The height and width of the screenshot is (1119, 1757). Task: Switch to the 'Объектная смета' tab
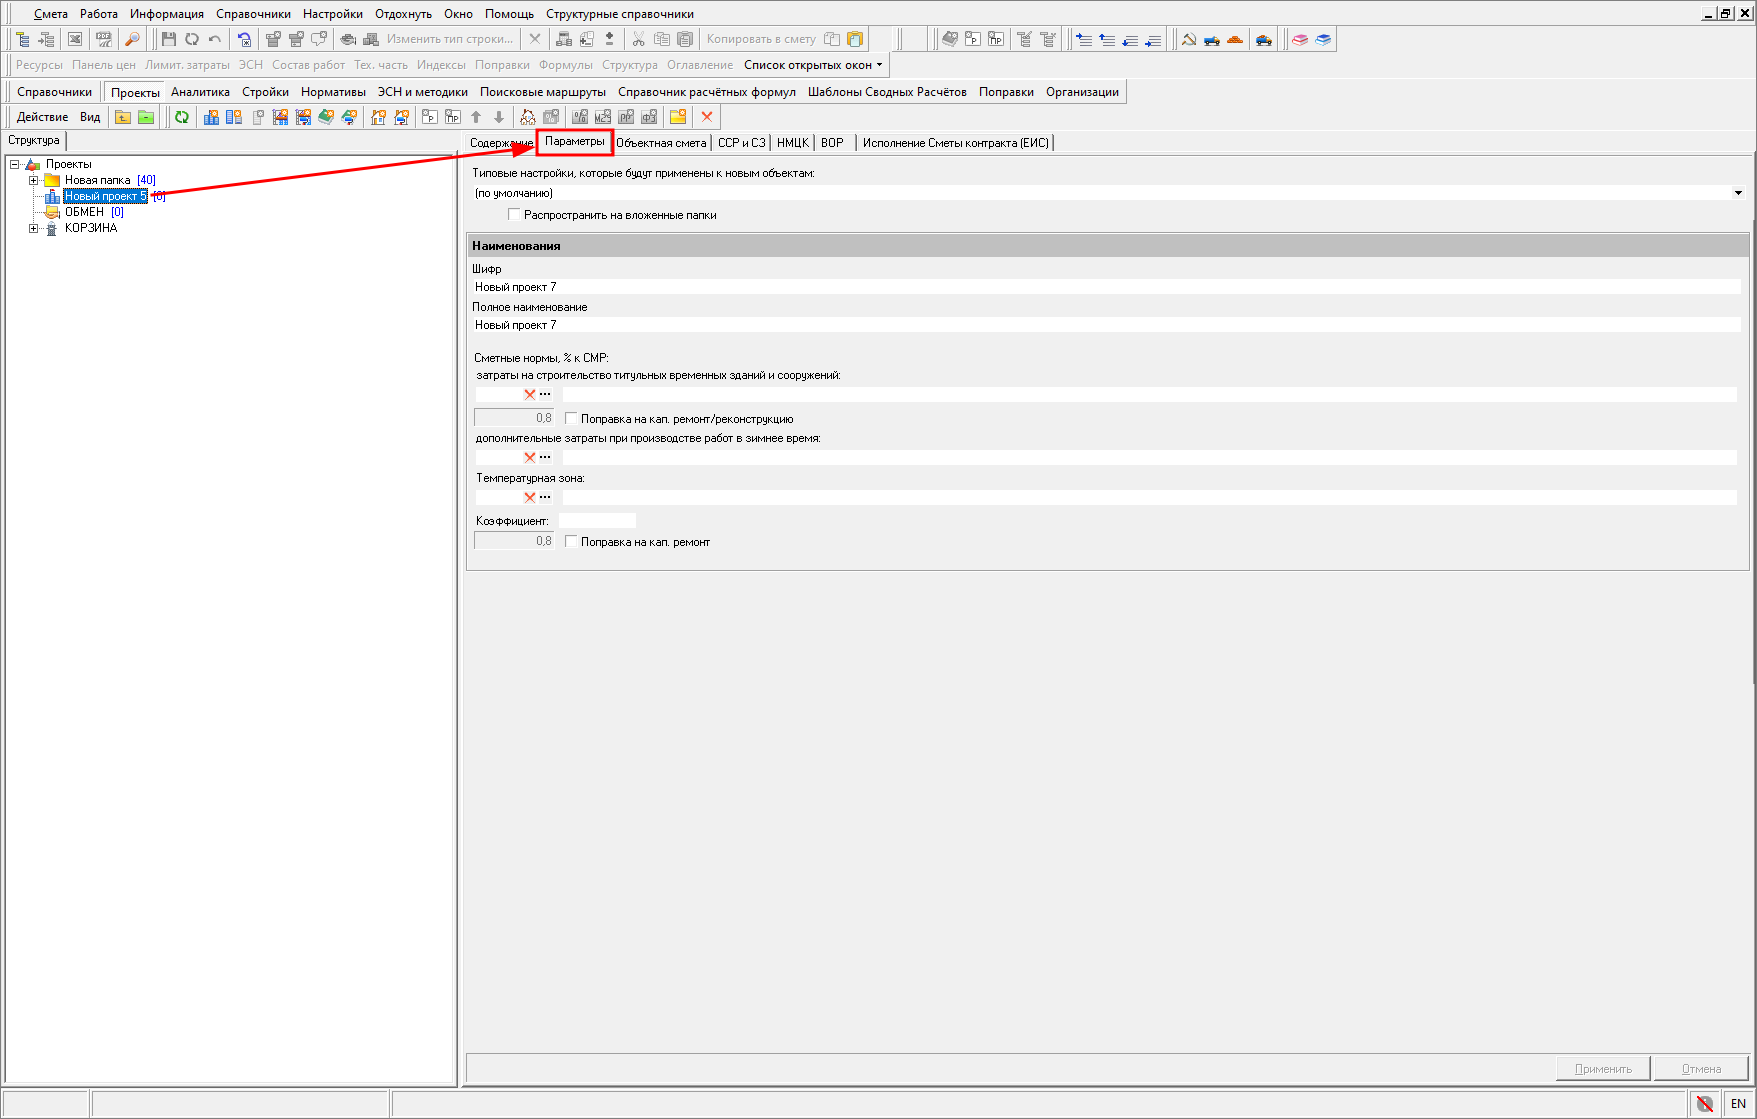point(661,143)
